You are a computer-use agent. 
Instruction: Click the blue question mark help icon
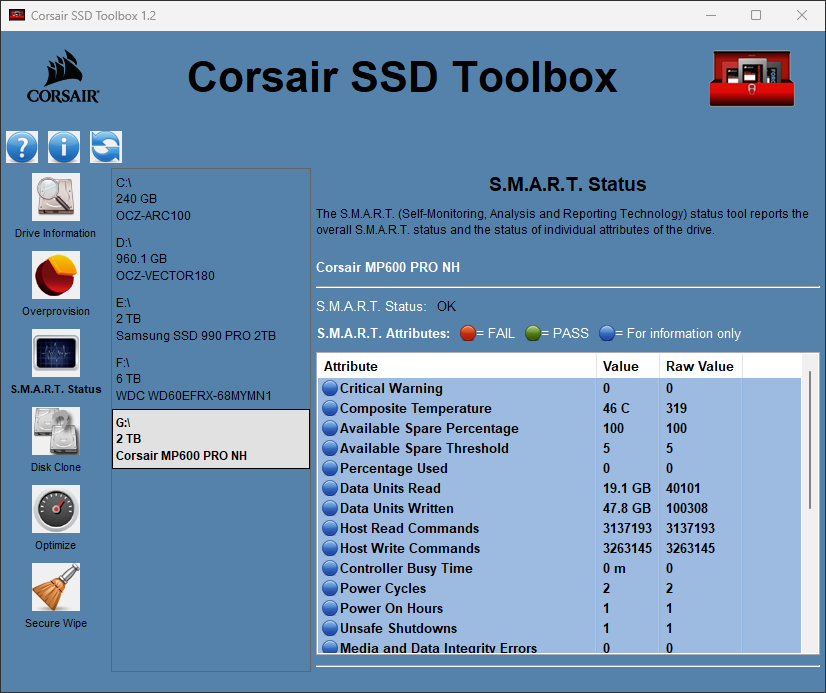click(22, 147)
